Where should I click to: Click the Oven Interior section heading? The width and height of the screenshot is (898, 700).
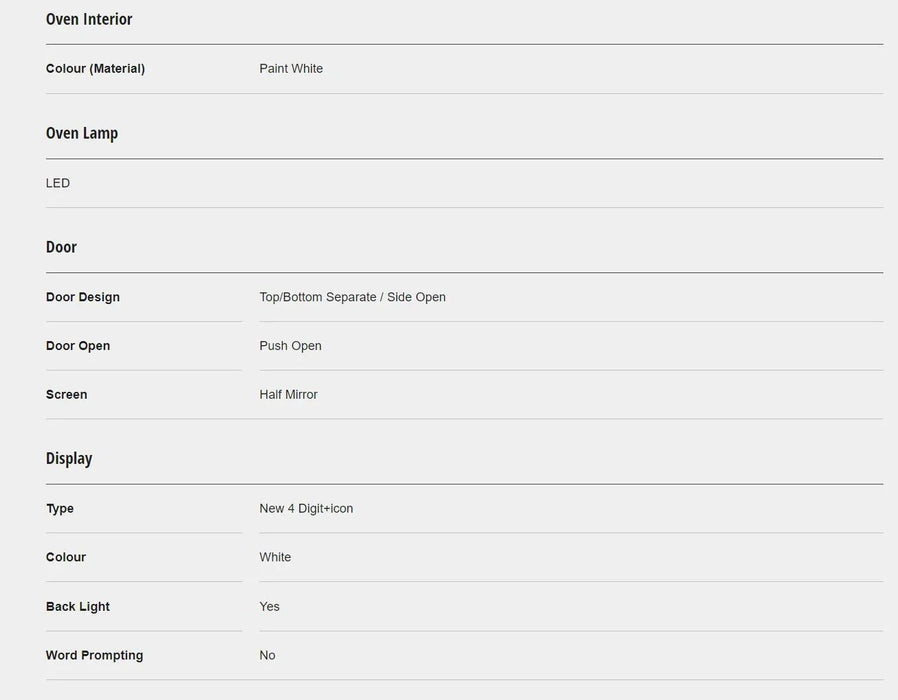tap(89, 19)
